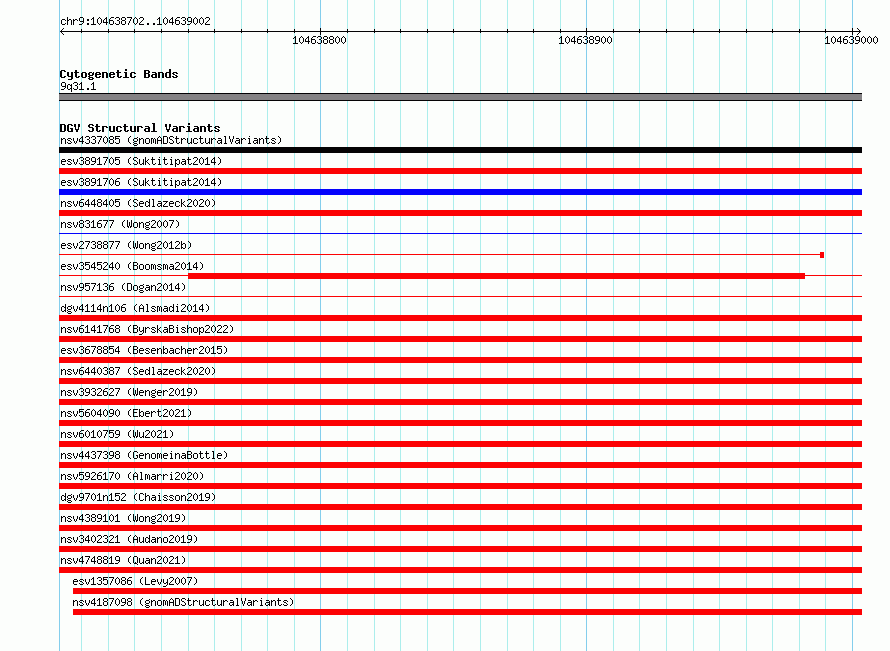Select the red bar beneath esv1357086 Levy2007
The image size is (890, 651).
click(467, 591)
